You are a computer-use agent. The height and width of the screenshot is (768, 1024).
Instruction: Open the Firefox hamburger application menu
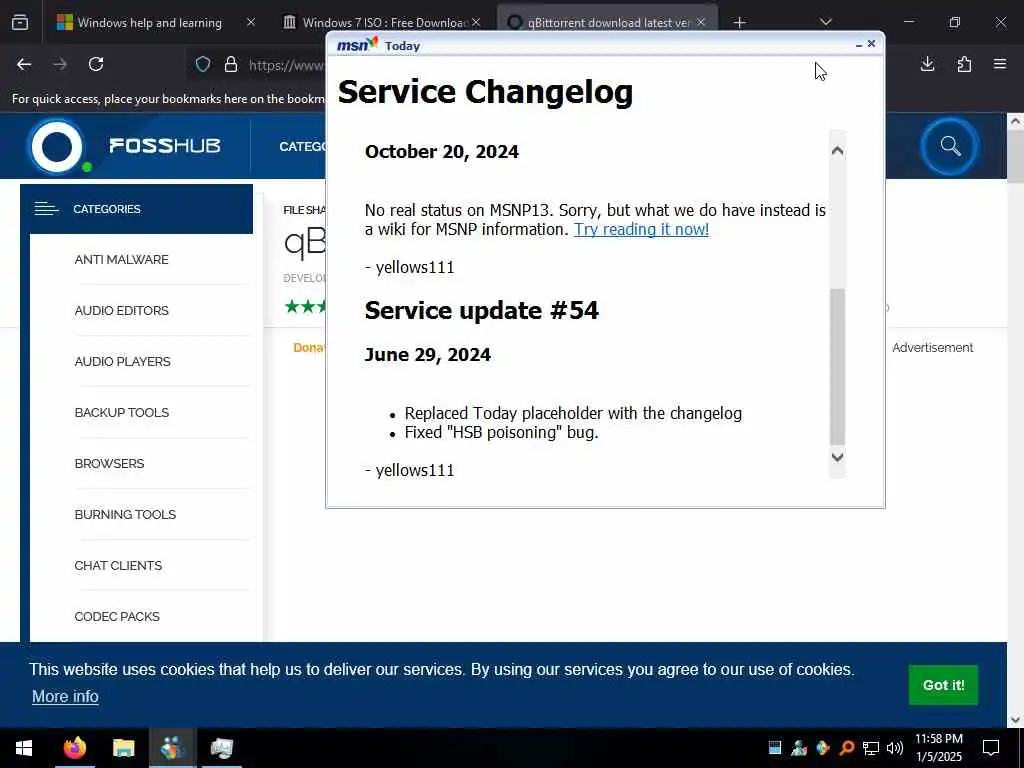(x=1000, y=64)
